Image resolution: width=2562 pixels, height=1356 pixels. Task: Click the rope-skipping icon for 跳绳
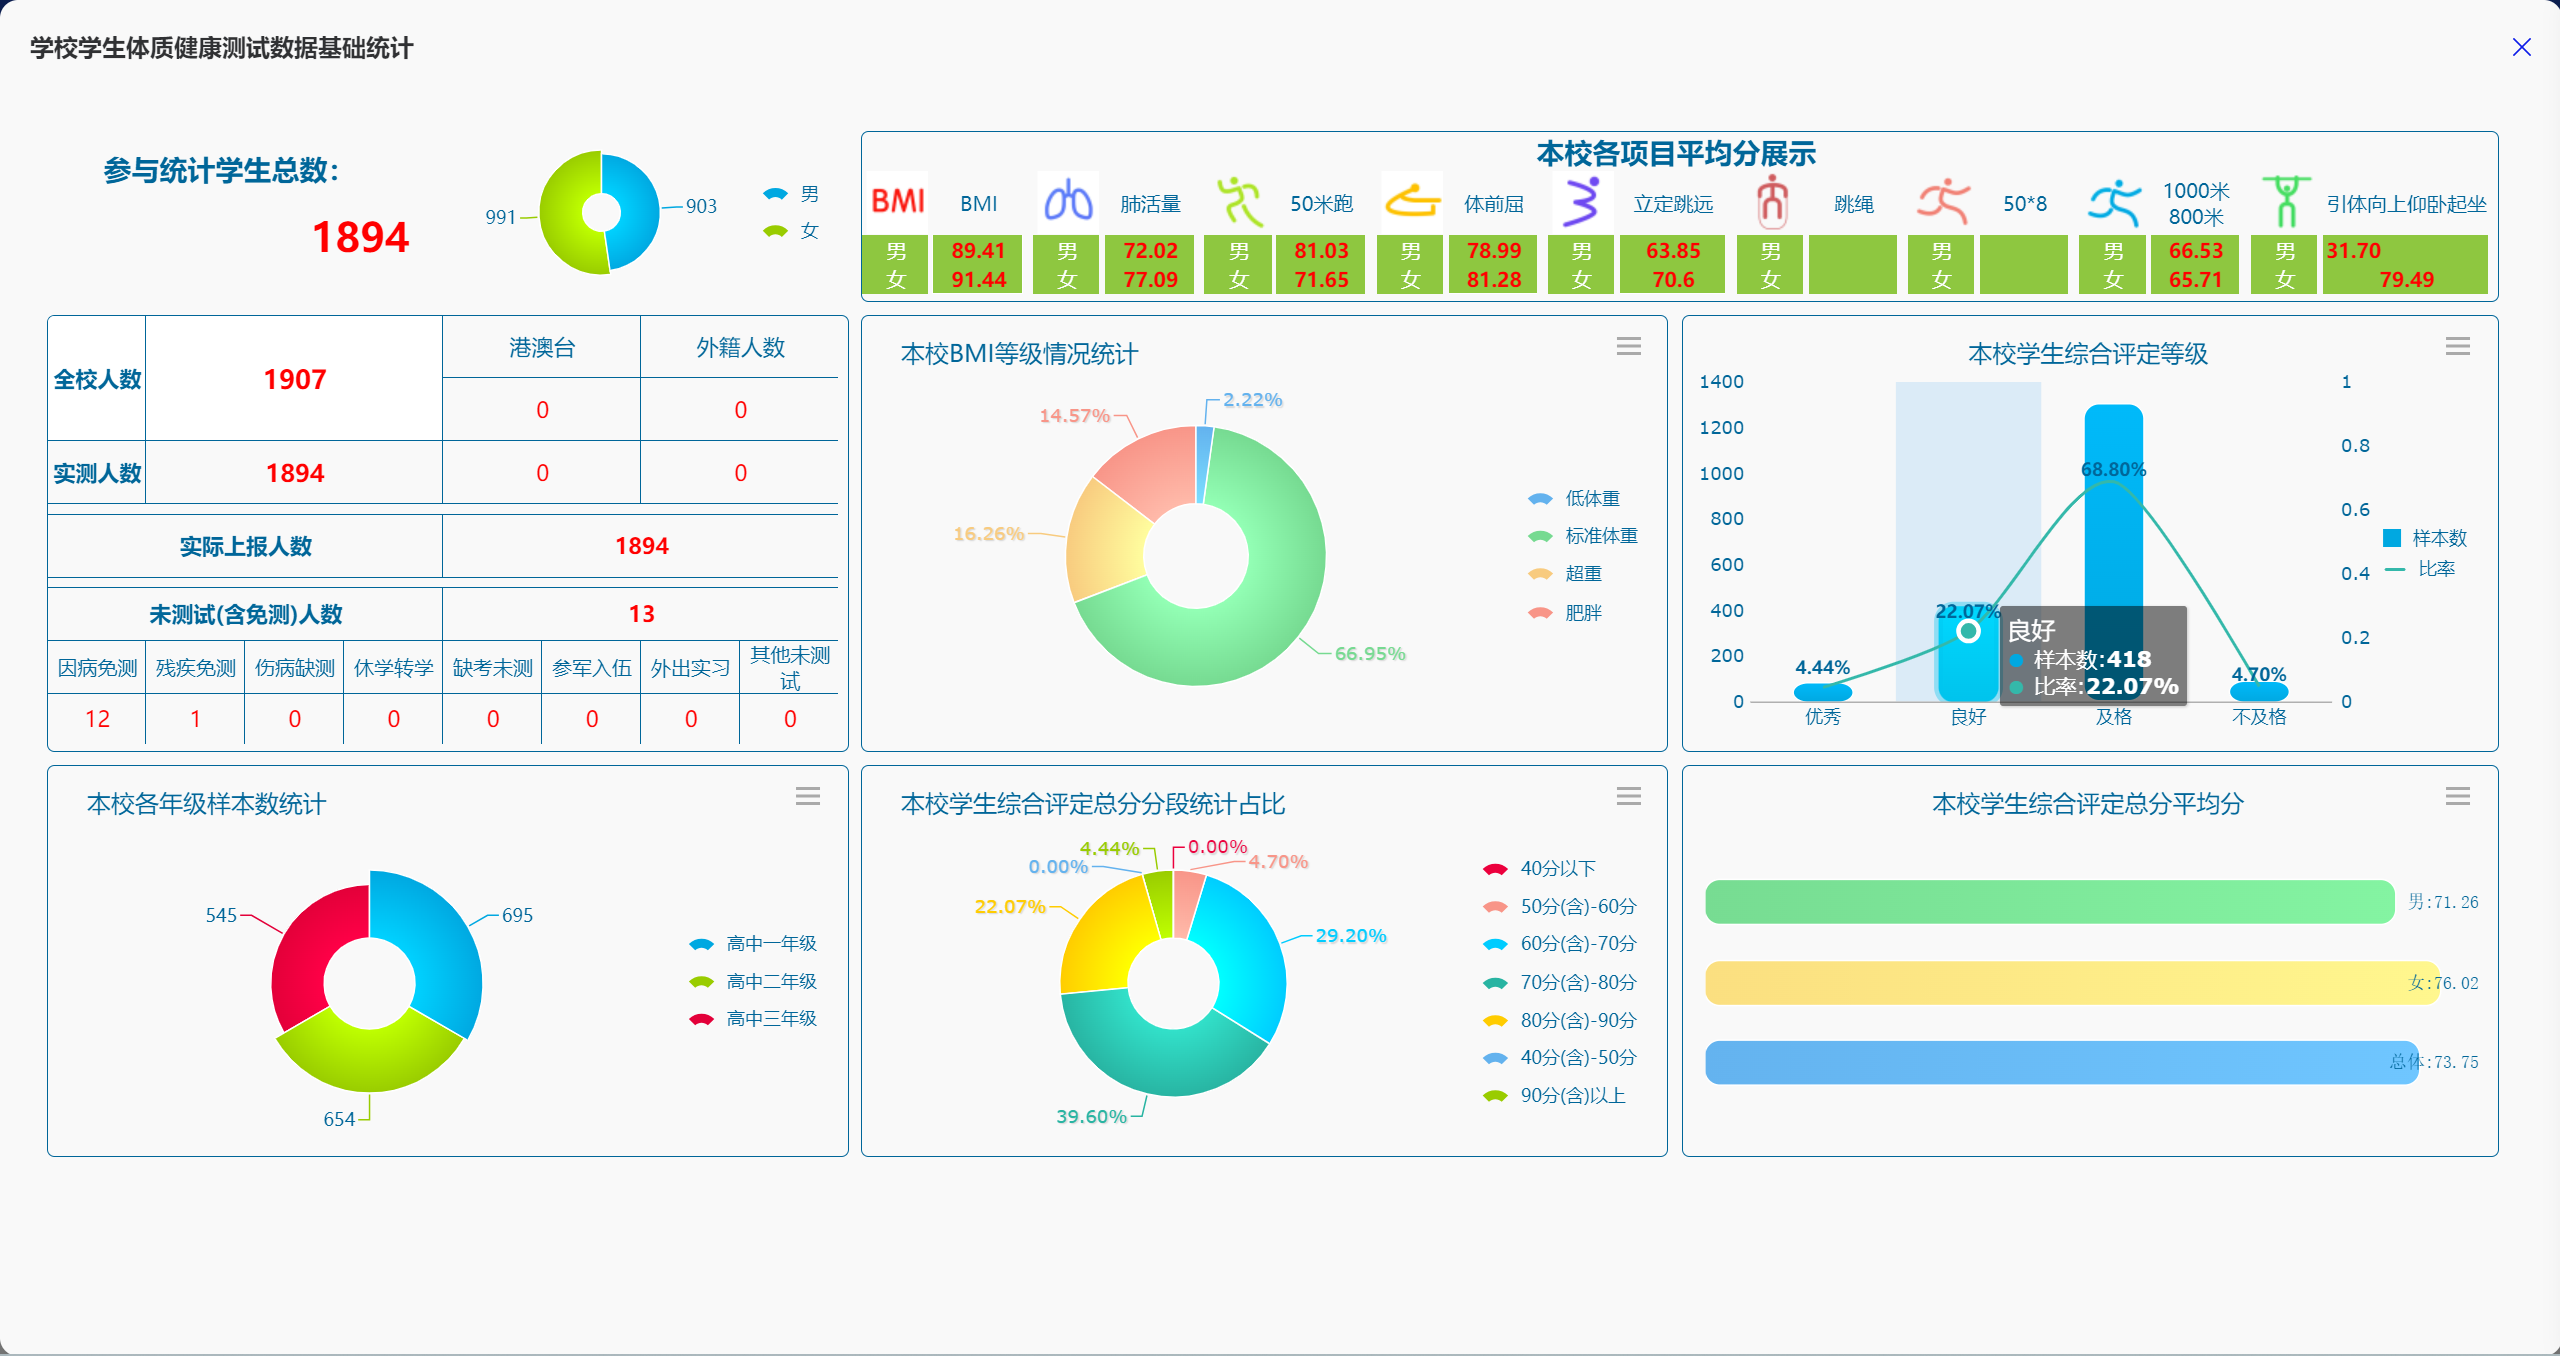point(1771,202)
